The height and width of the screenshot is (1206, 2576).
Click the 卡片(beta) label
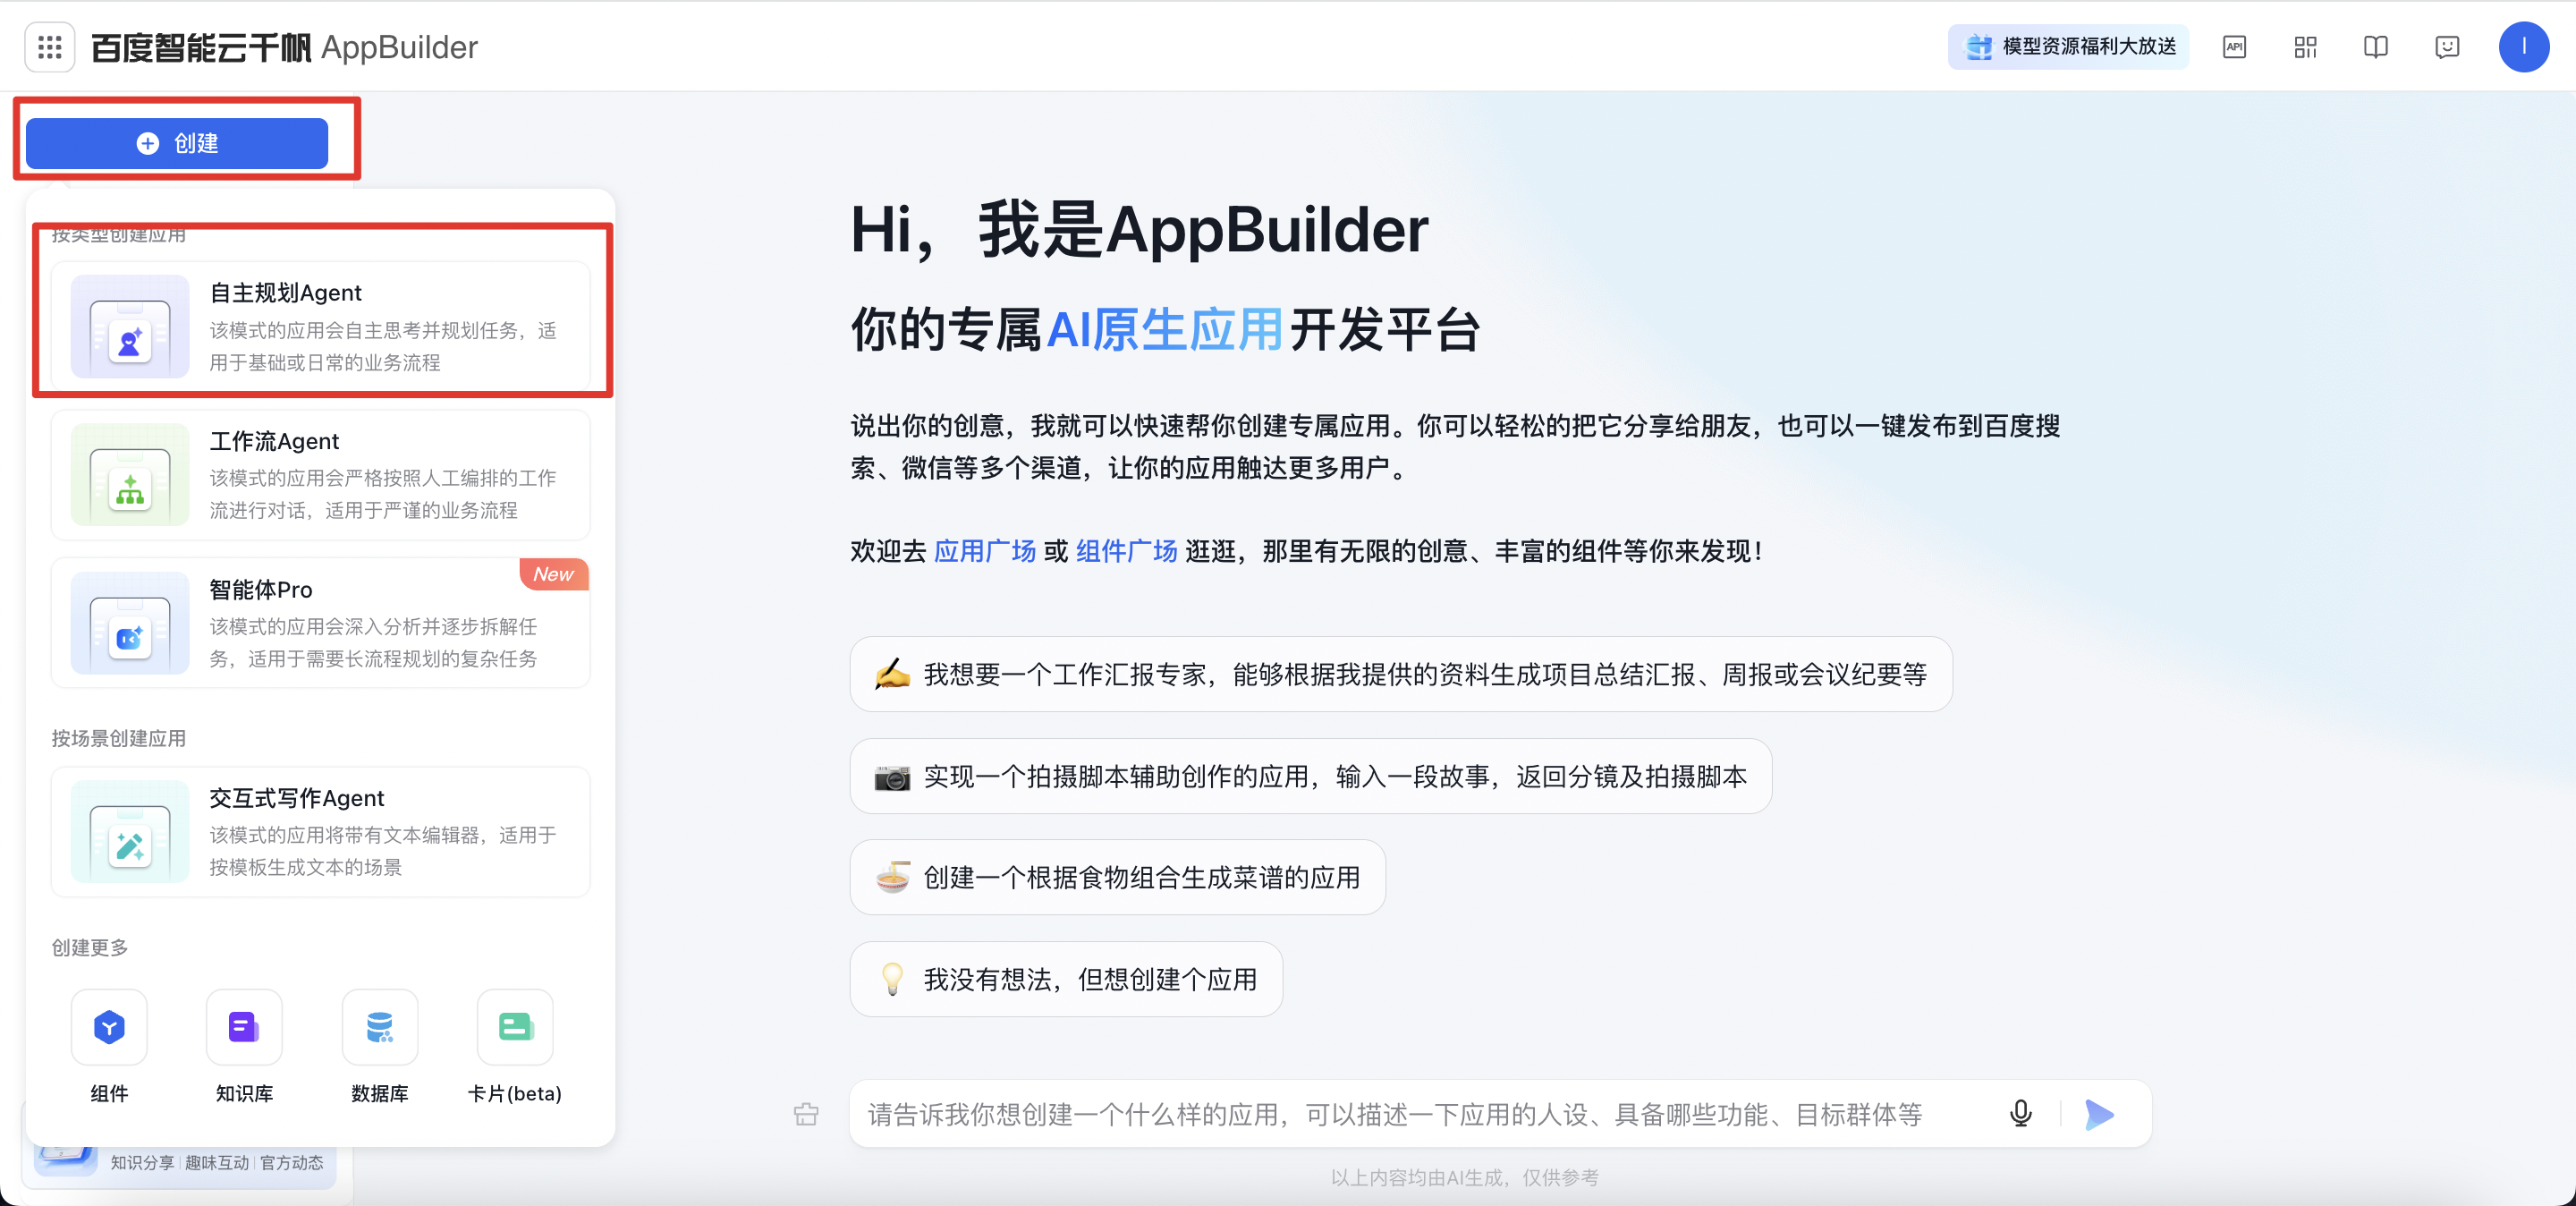point(515,1093)
